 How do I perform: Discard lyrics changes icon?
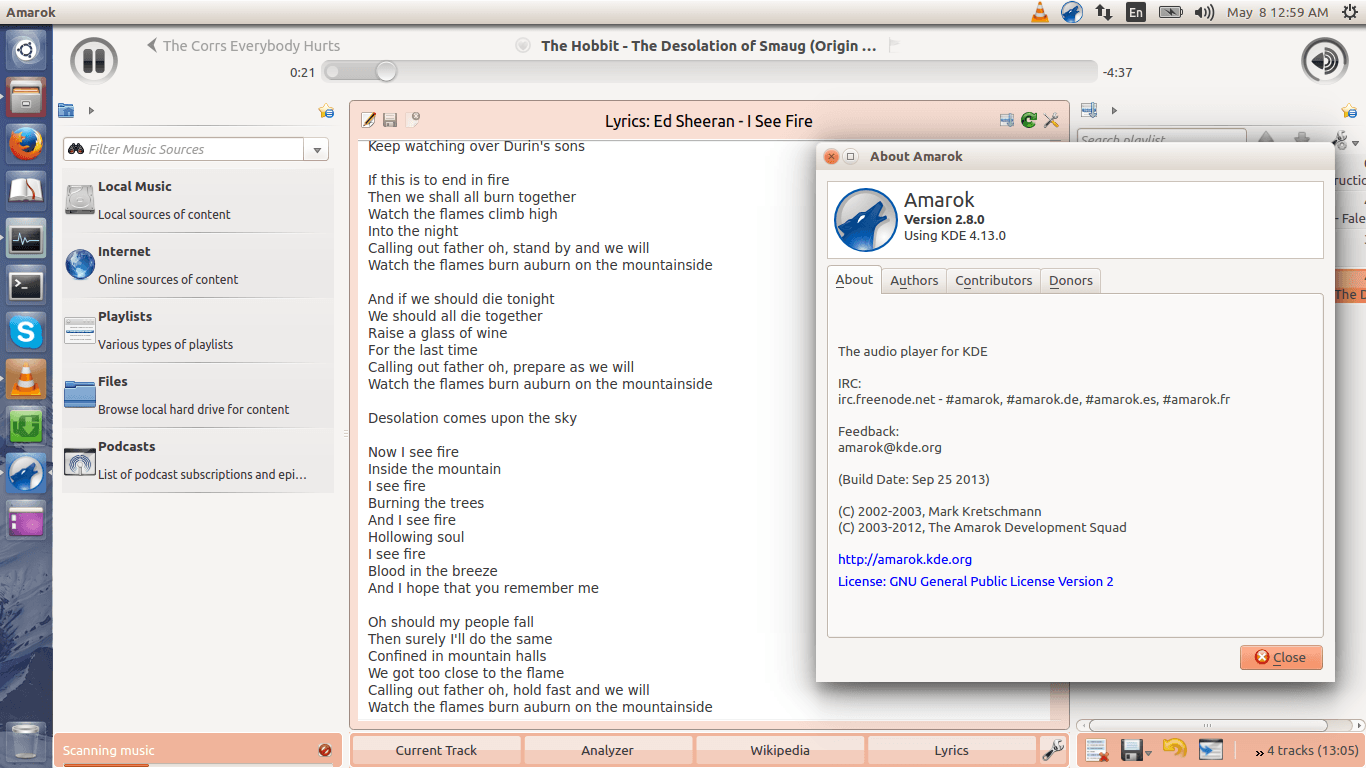point(412,120)
